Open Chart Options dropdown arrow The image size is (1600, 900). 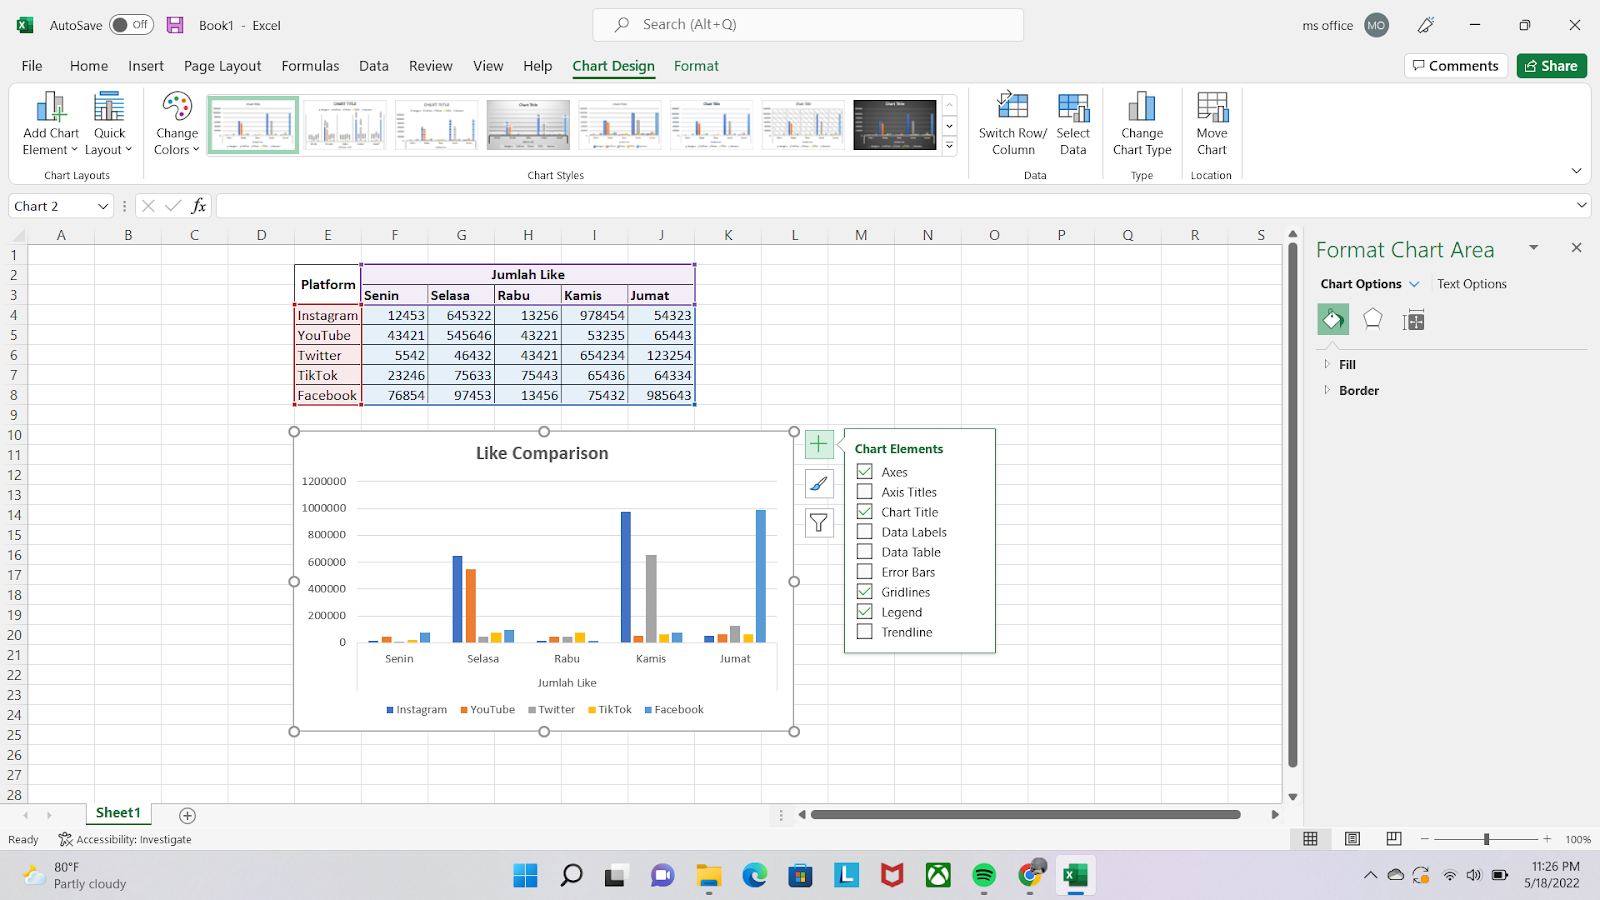tap(1414, 284)
